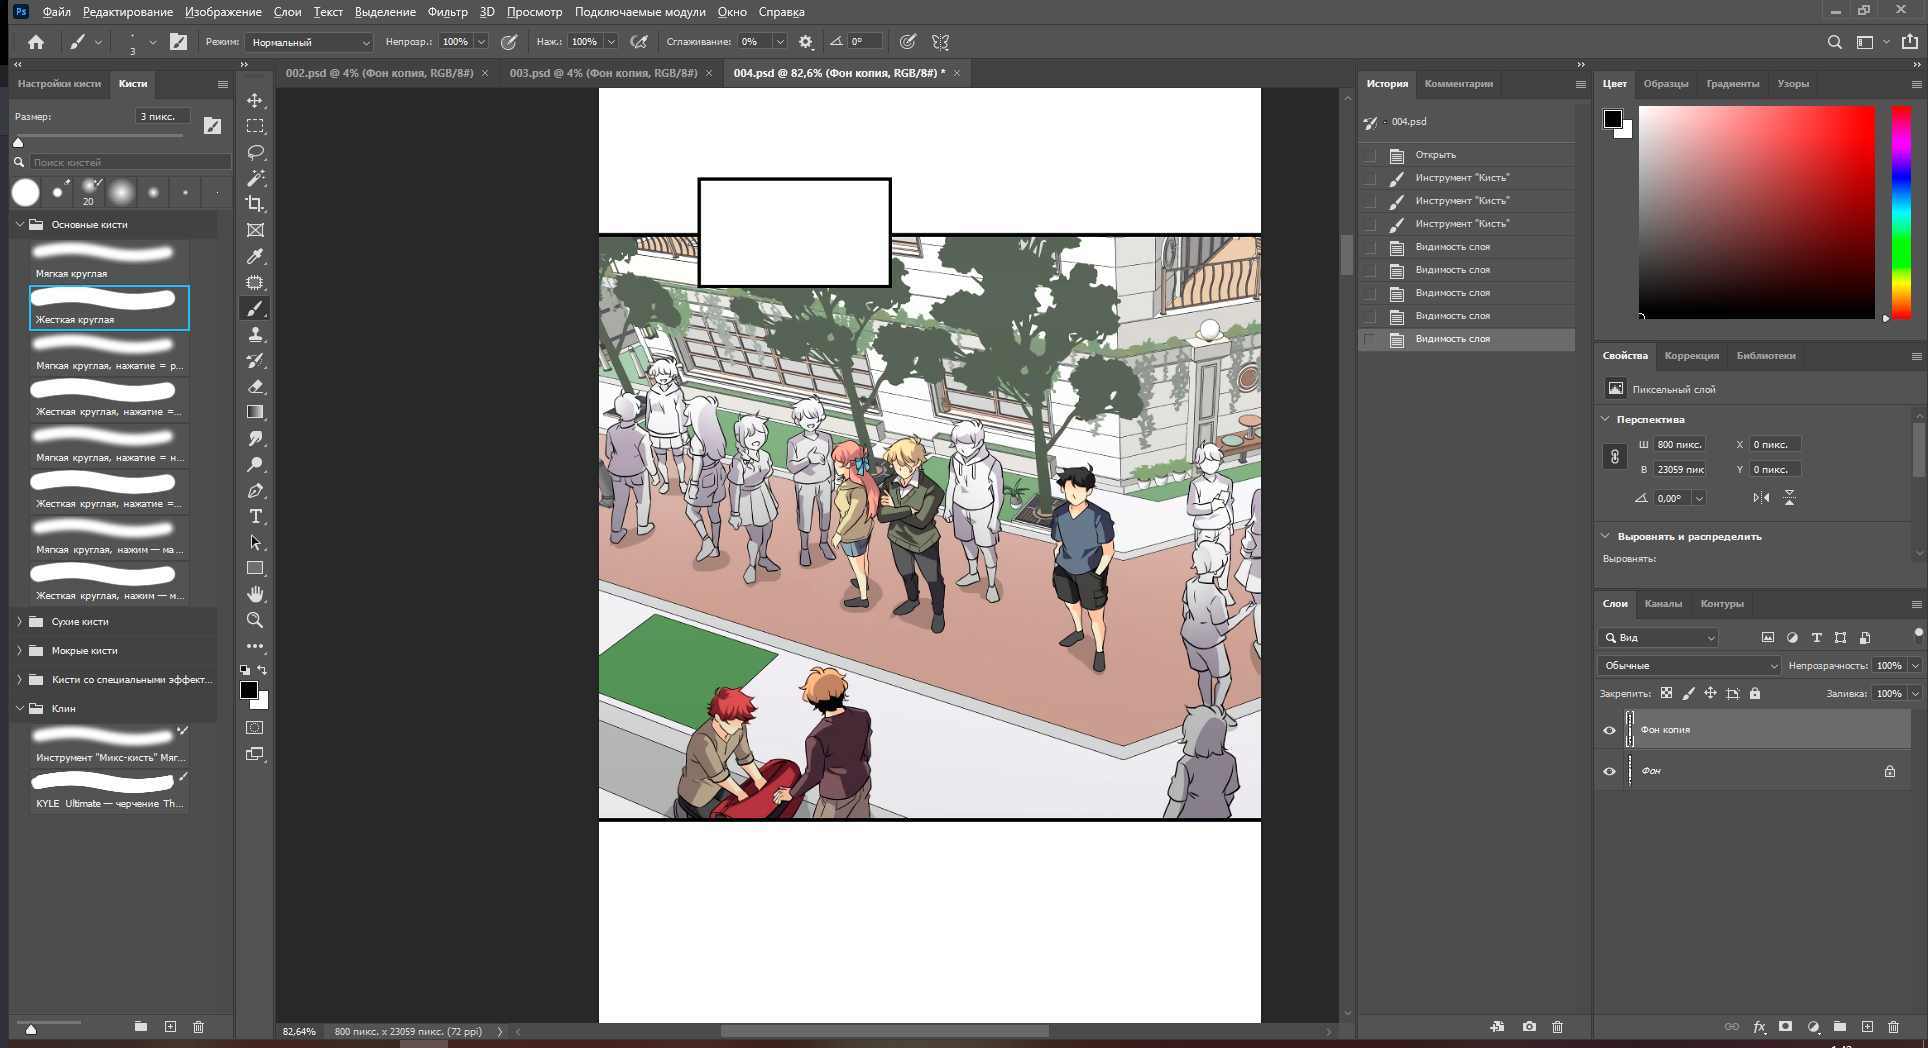Open the "Градиенты" panel tab
The image size is (1928, 1048).
click(1733, 84)
